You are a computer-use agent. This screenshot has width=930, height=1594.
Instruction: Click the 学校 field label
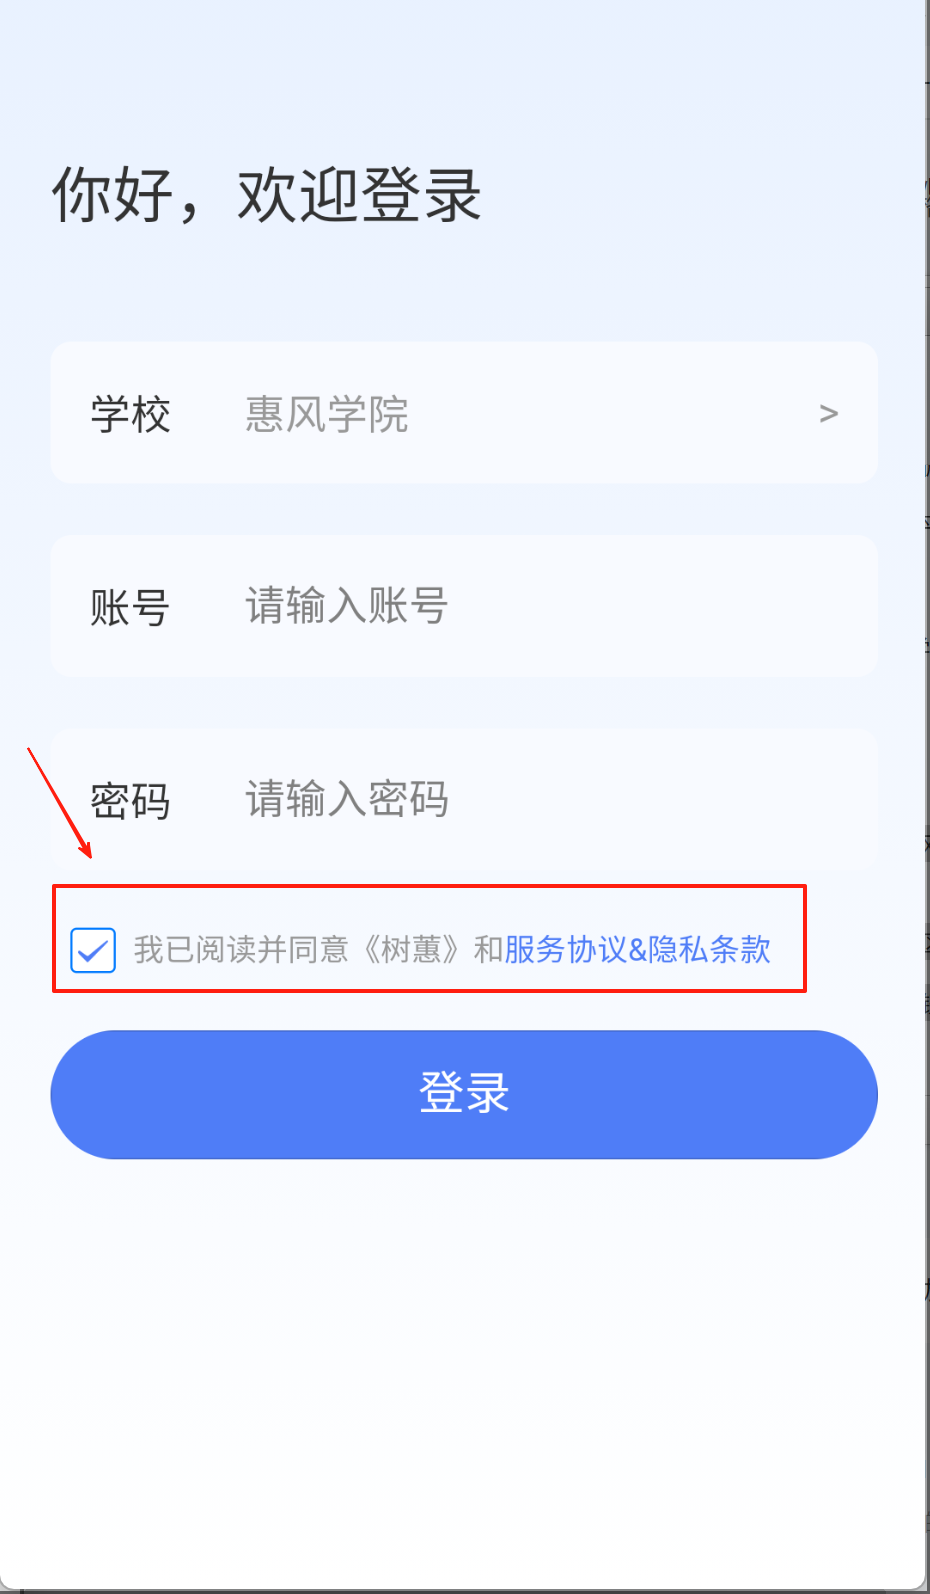(130, 414)
